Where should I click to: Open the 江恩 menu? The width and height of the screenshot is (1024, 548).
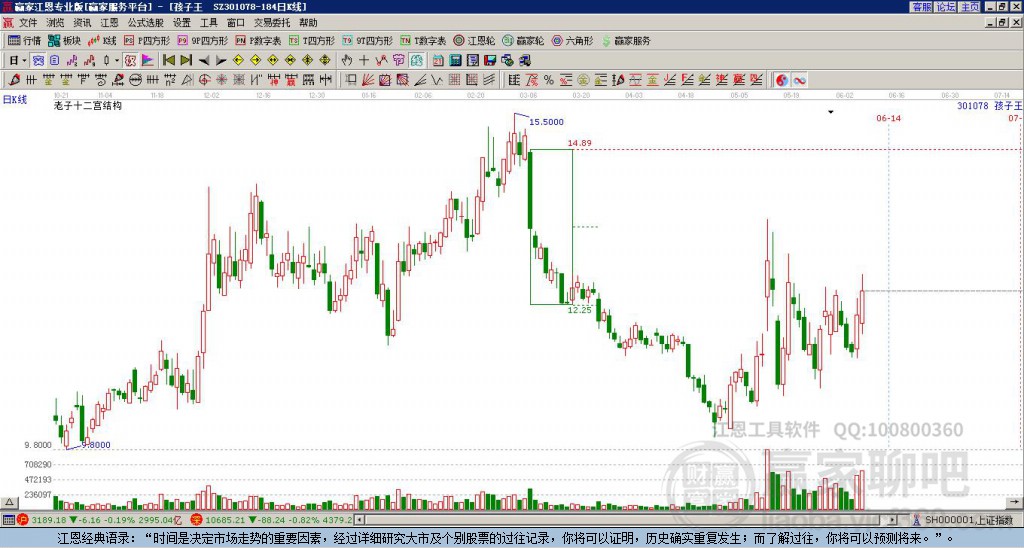pos(109,23)
